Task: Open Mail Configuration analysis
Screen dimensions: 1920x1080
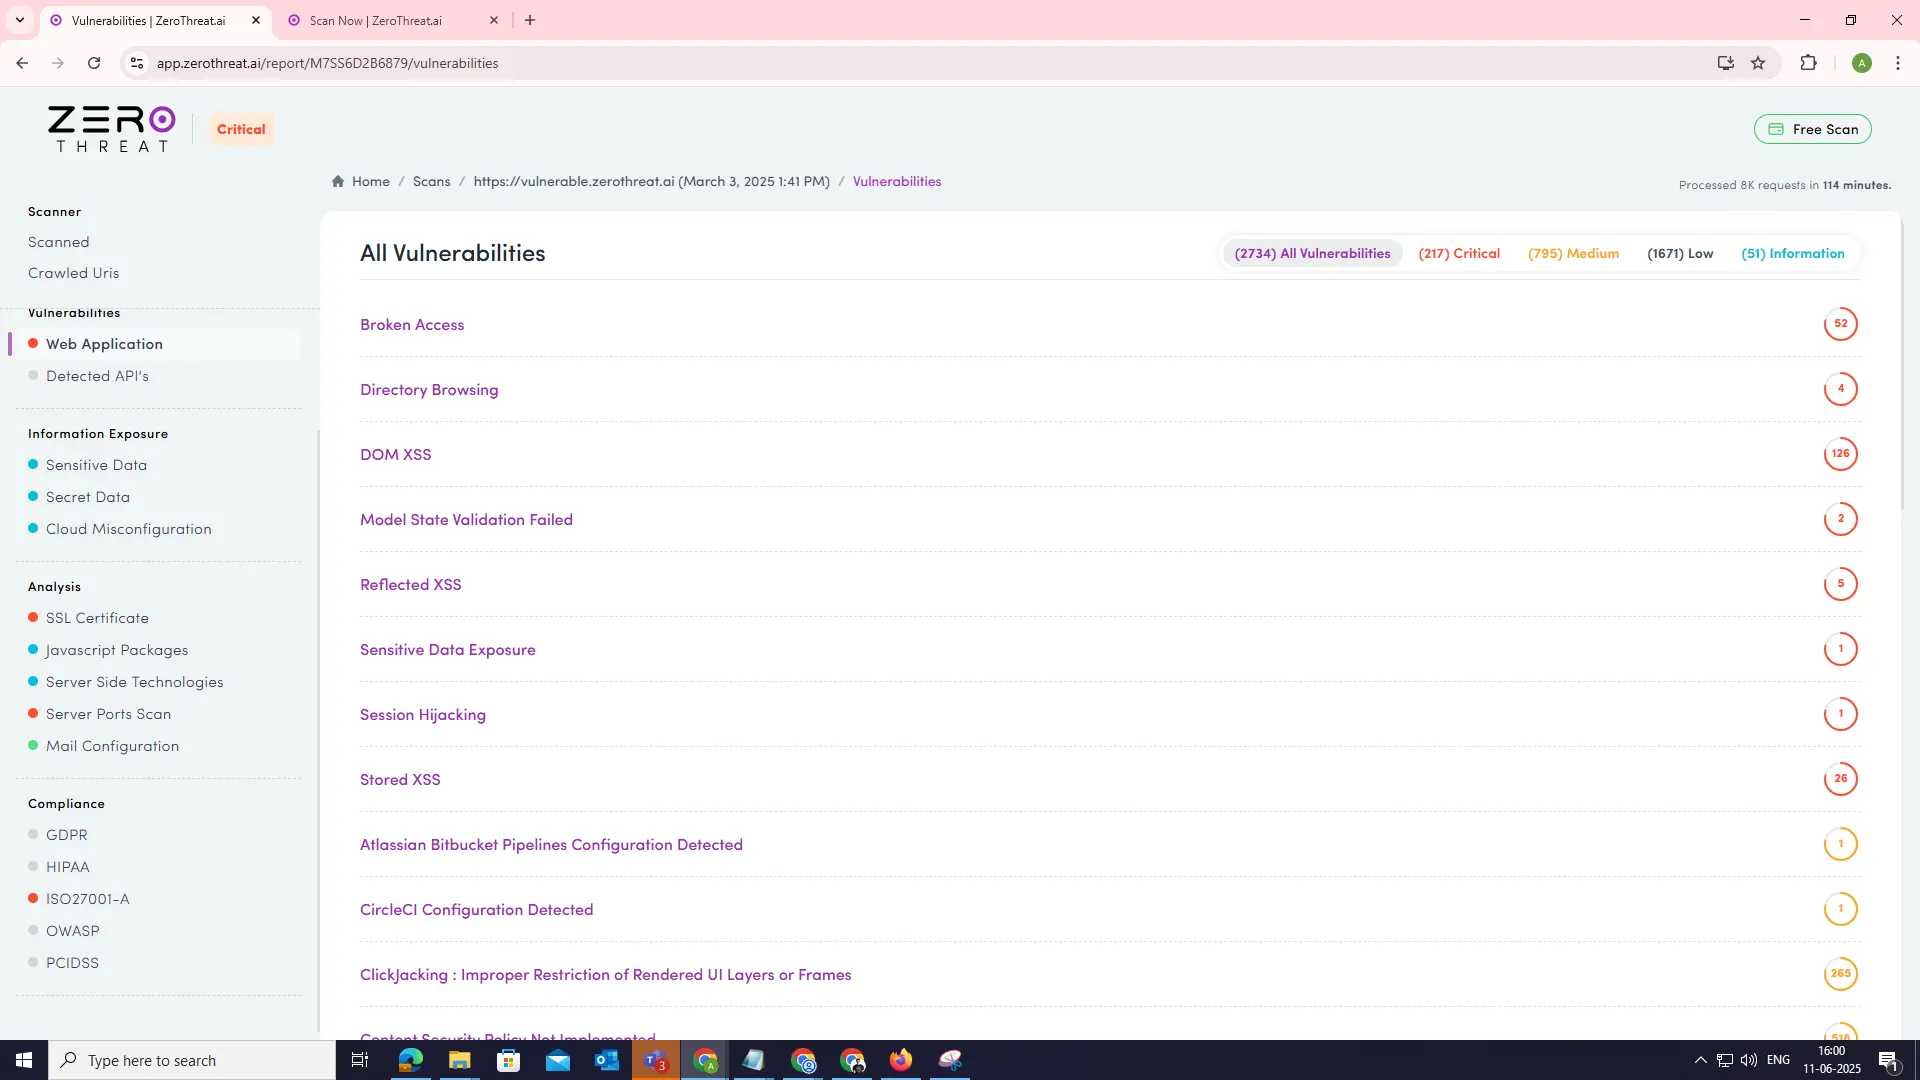Action: 112,746
